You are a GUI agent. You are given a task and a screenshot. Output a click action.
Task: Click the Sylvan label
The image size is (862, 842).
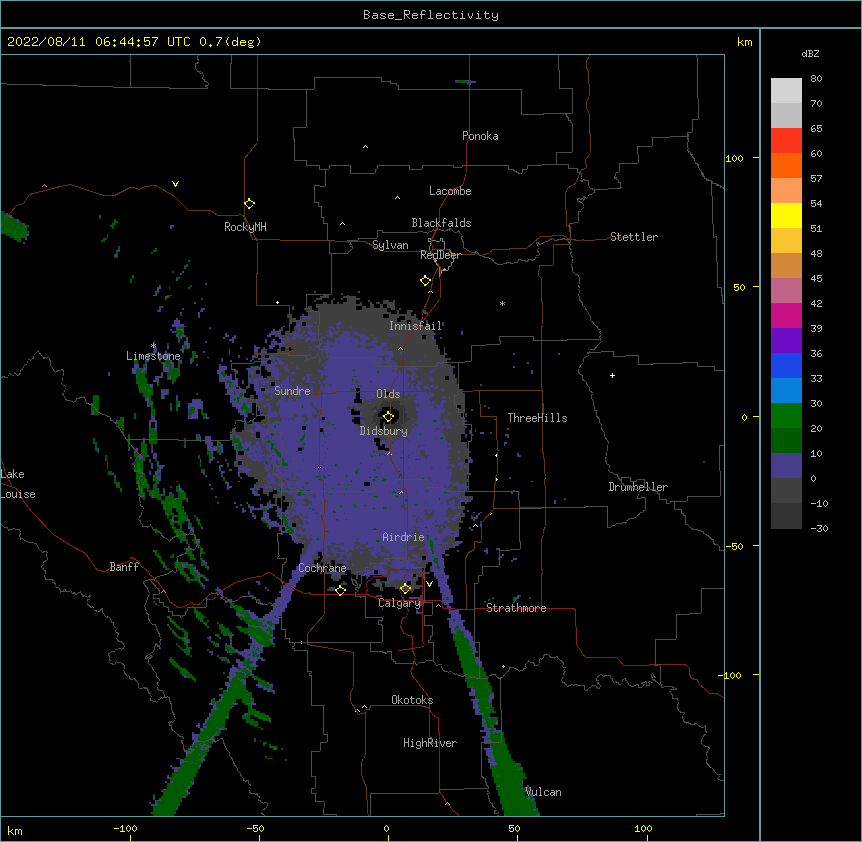pyautogui.click(x=390, y=245)
